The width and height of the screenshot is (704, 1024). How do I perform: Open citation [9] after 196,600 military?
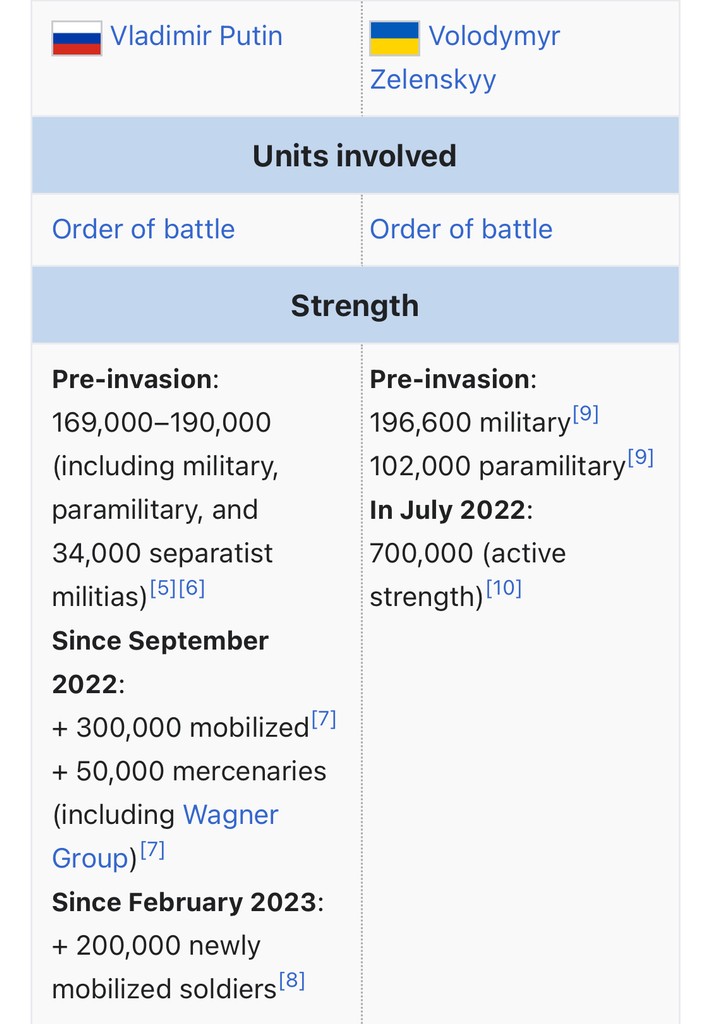[585, 414]
